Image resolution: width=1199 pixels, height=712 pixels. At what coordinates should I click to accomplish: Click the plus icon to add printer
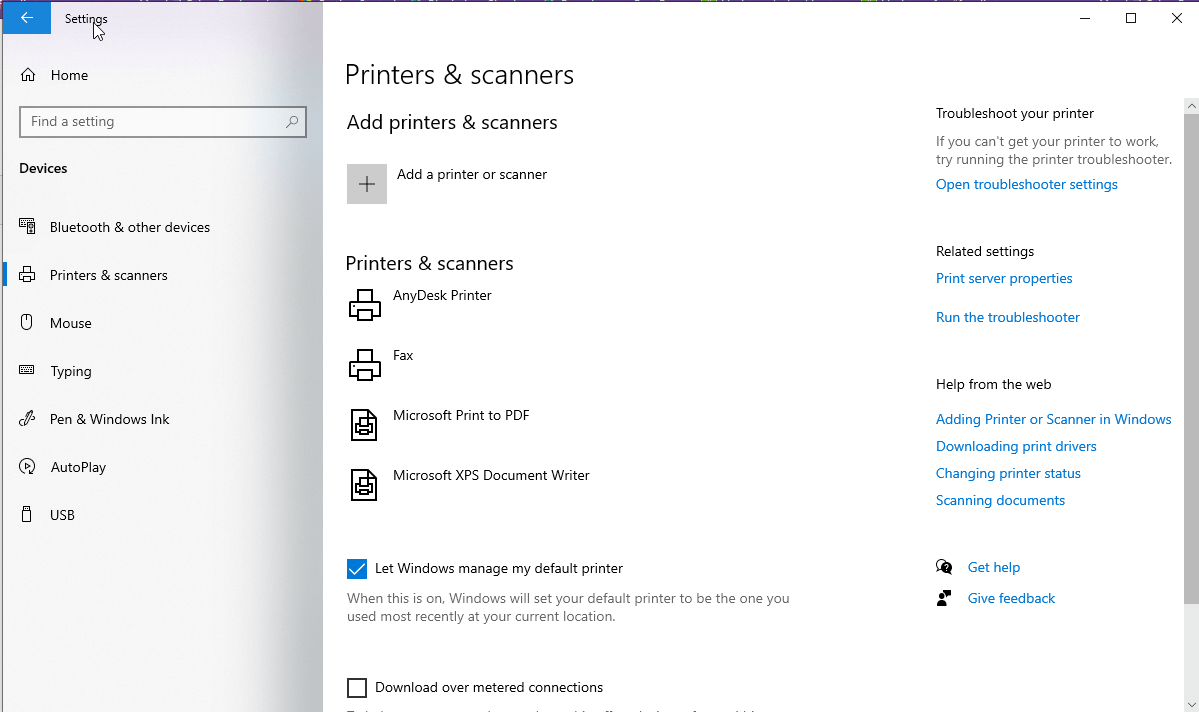pos(367,184)
